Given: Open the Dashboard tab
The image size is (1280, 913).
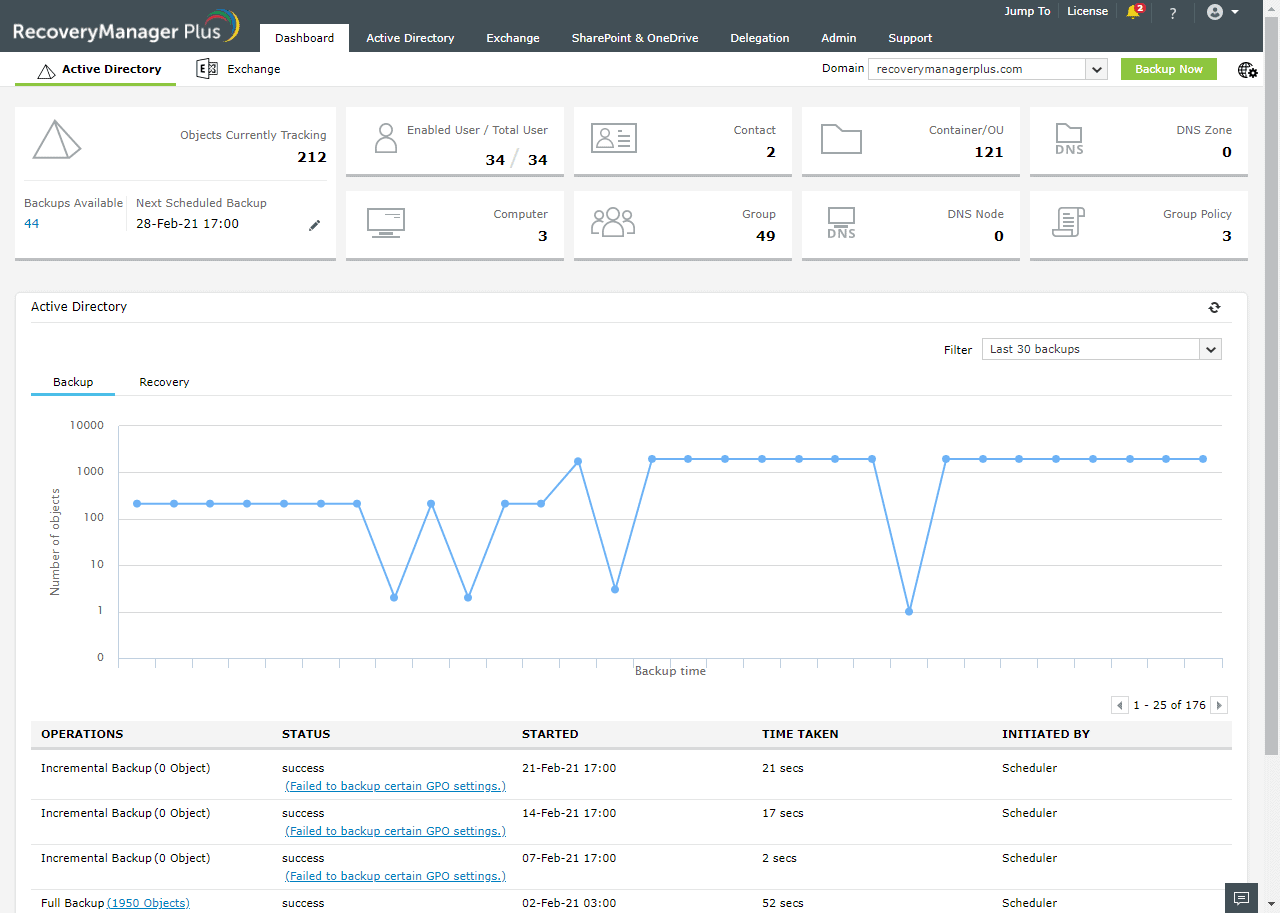Looking at the screenshot, I should (305, 38).
